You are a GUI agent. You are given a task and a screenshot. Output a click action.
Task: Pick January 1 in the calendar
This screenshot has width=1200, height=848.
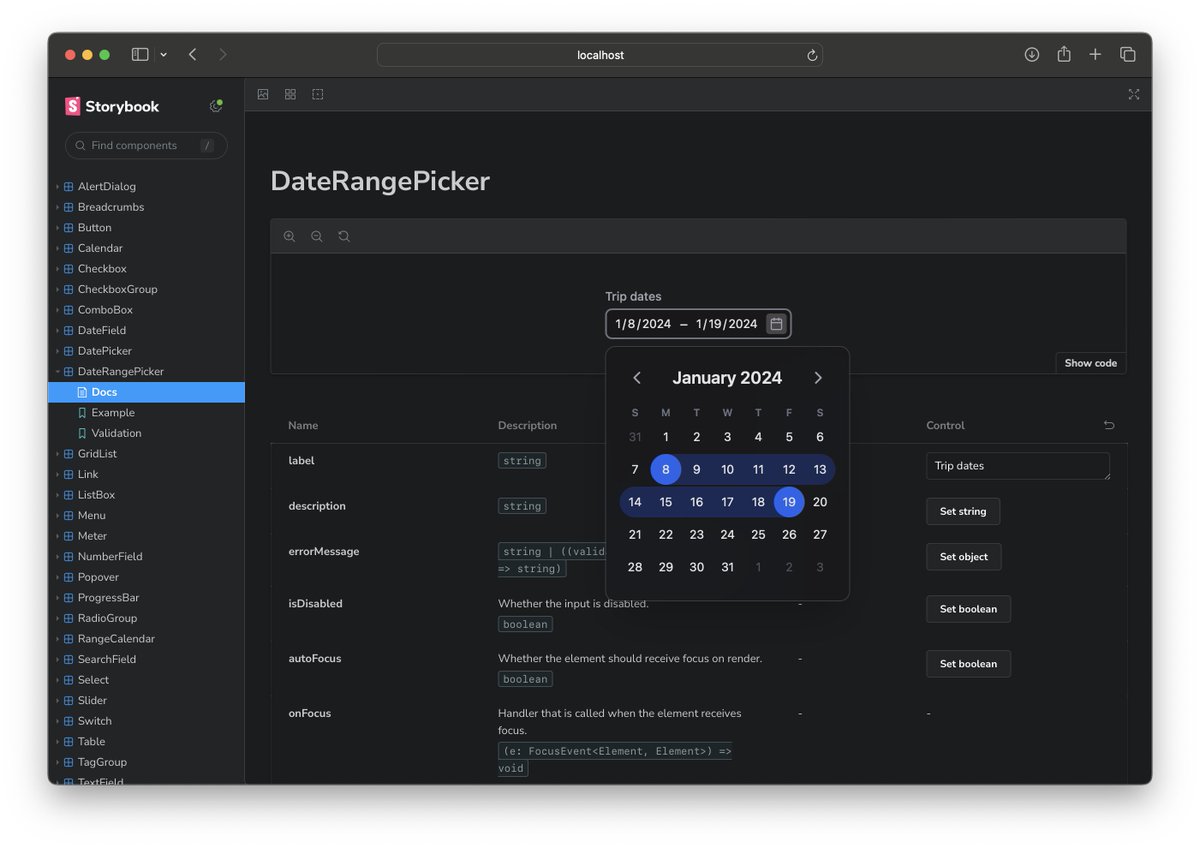point(666,437)
